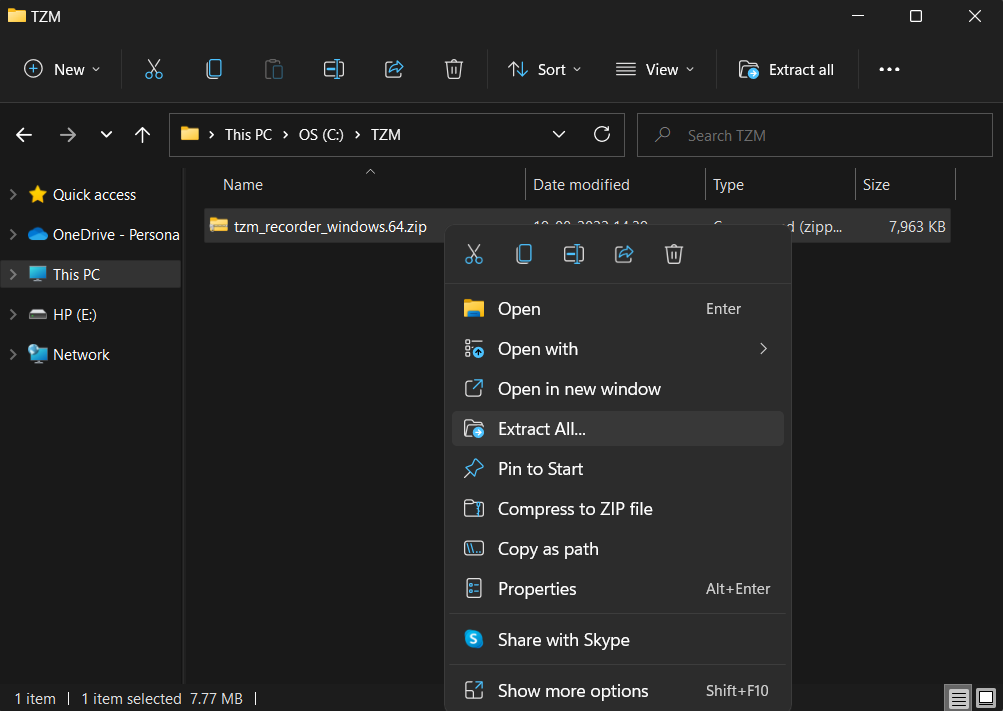This screenshot has height=711, width=1003.
Task: Go up one folder level
Action: tap(142, 135)
